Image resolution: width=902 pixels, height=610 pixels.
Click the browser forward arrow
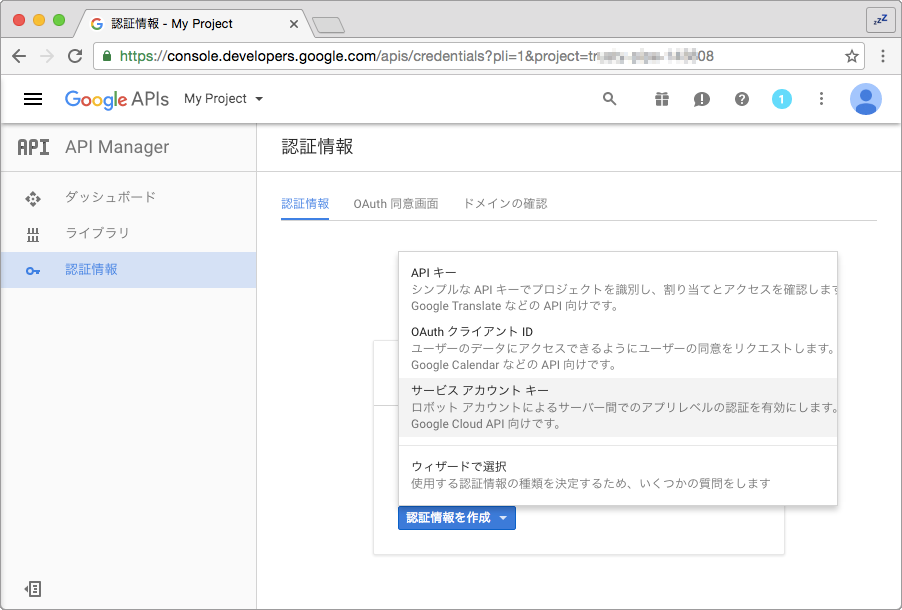pyautogui.click(x=47, y=56)
